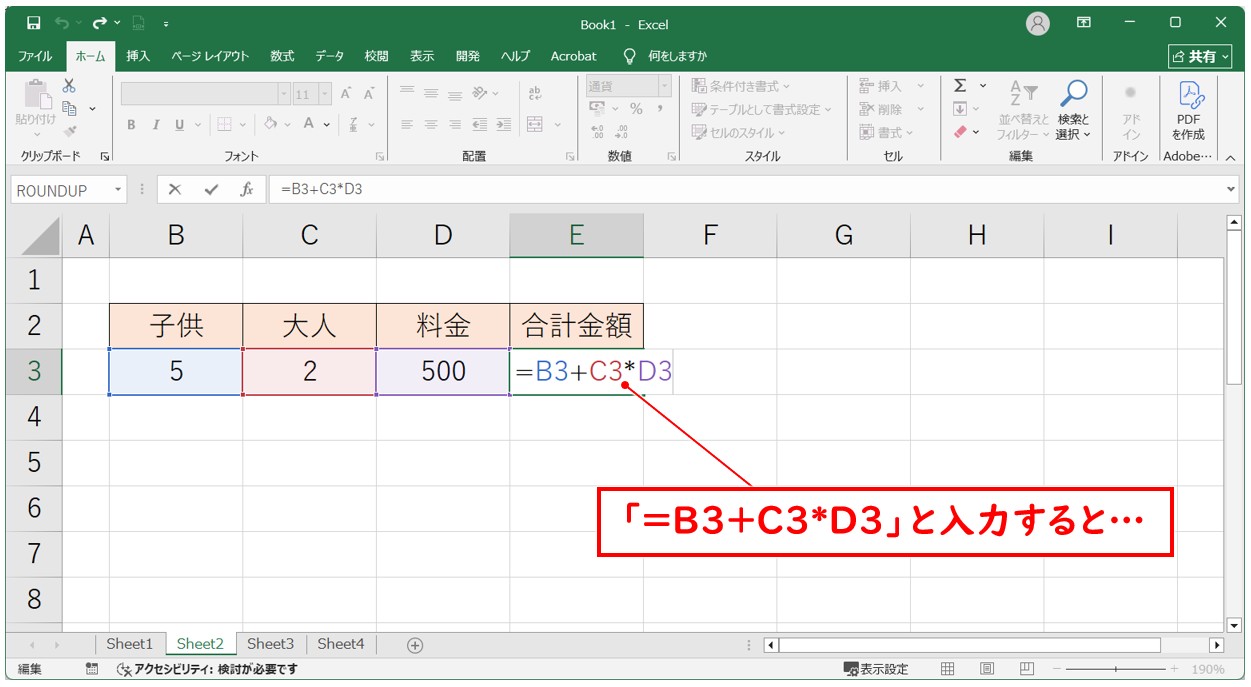The height and width of the screenshot is (687, 1251).
Task: Click the accessibility status アクセシビリティ message
Action: pyautogui.click(x=208, y=669)
